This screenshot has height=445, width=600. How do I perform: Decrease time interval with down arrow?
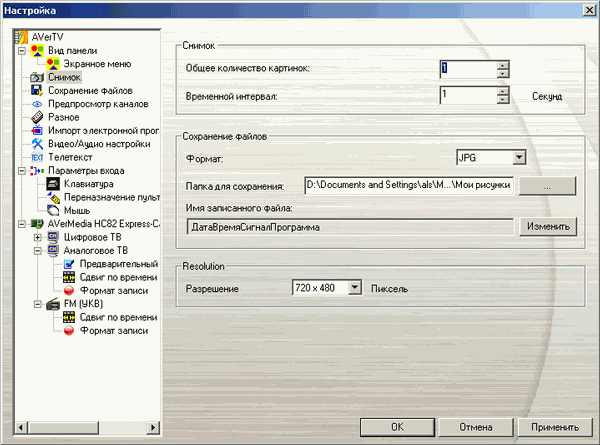[x=503, y=101]
